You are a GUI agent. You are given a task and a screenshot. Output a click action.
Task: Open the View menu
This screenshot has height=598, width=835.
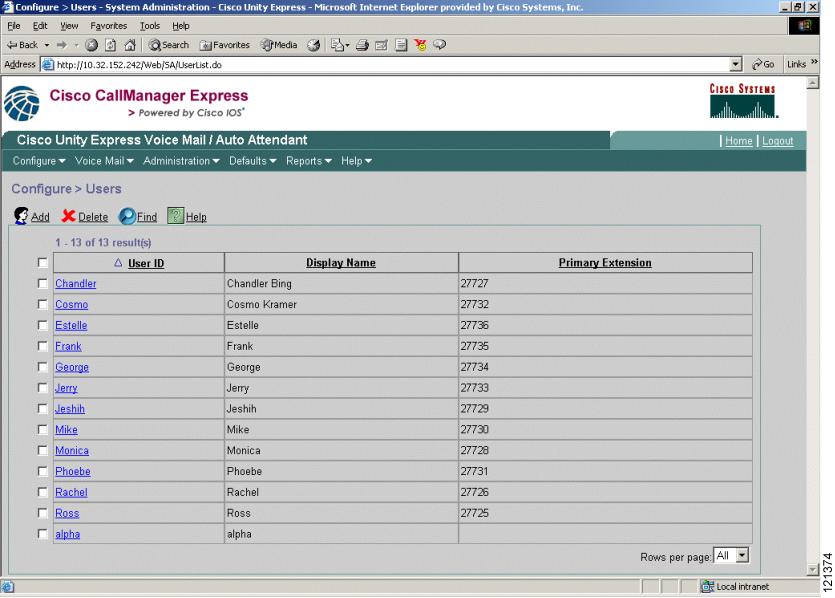pos(69,26)
